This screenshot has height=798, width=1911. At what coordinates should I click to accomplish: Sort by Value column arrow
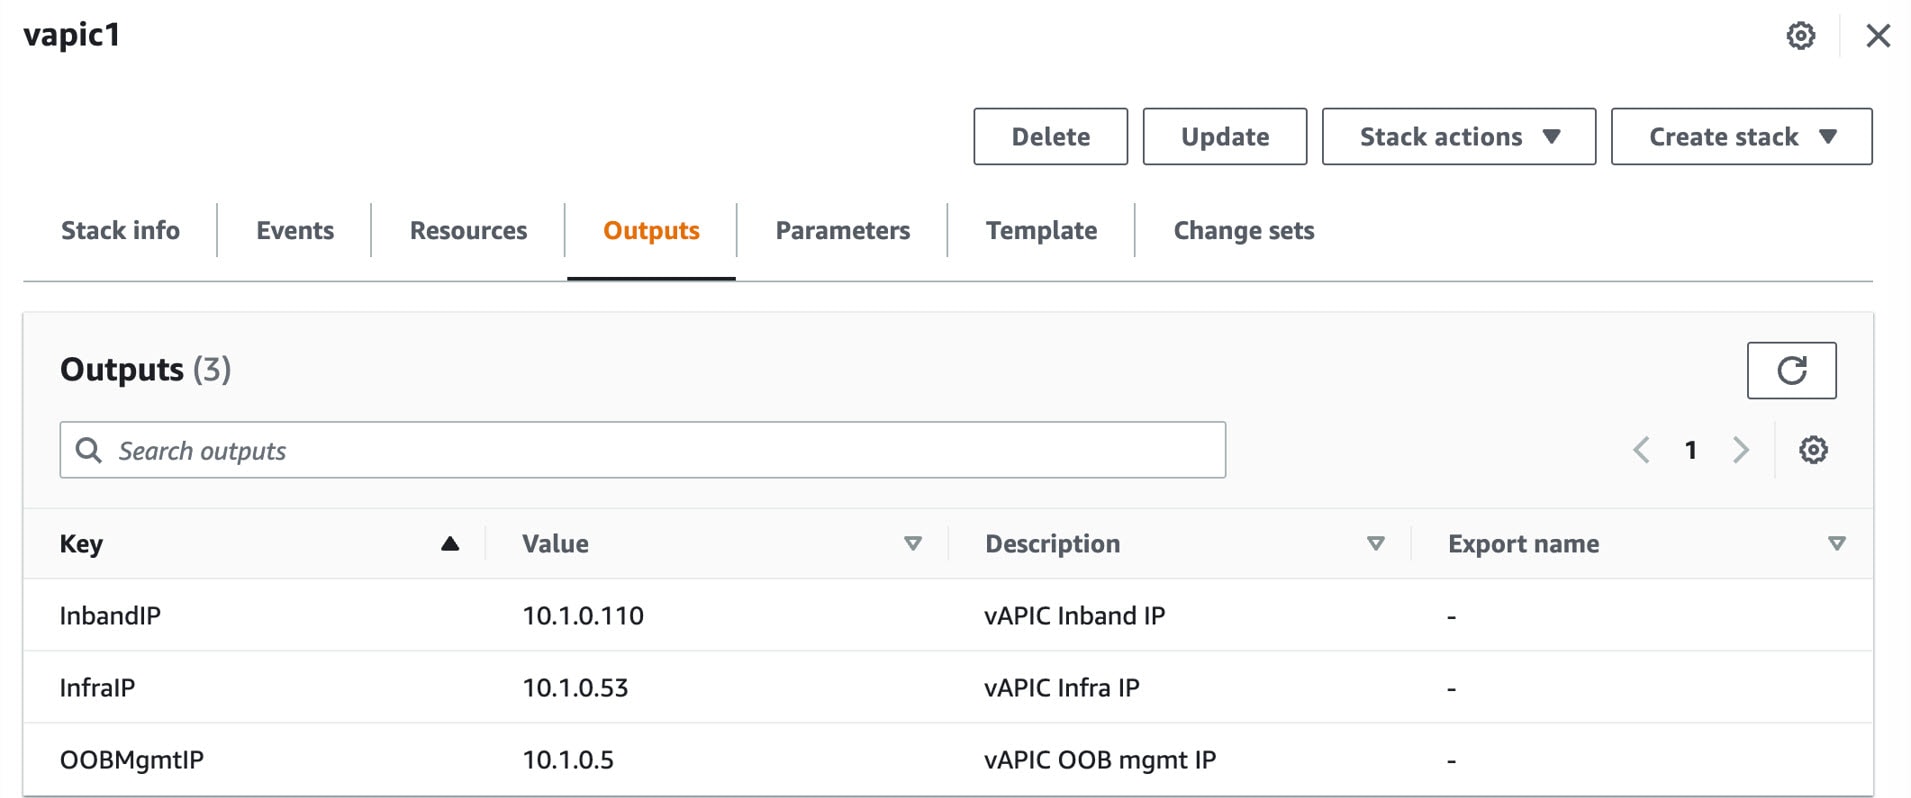pyautogui.click(x=912, y=543)
